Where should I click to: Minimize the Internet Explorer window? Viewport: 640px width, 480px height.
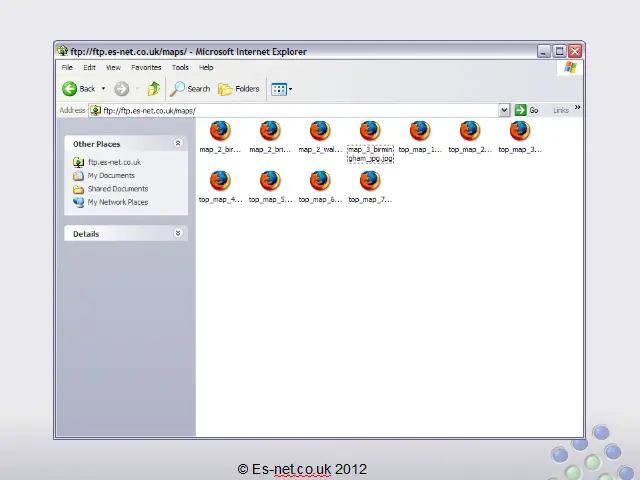pos(544,51)
